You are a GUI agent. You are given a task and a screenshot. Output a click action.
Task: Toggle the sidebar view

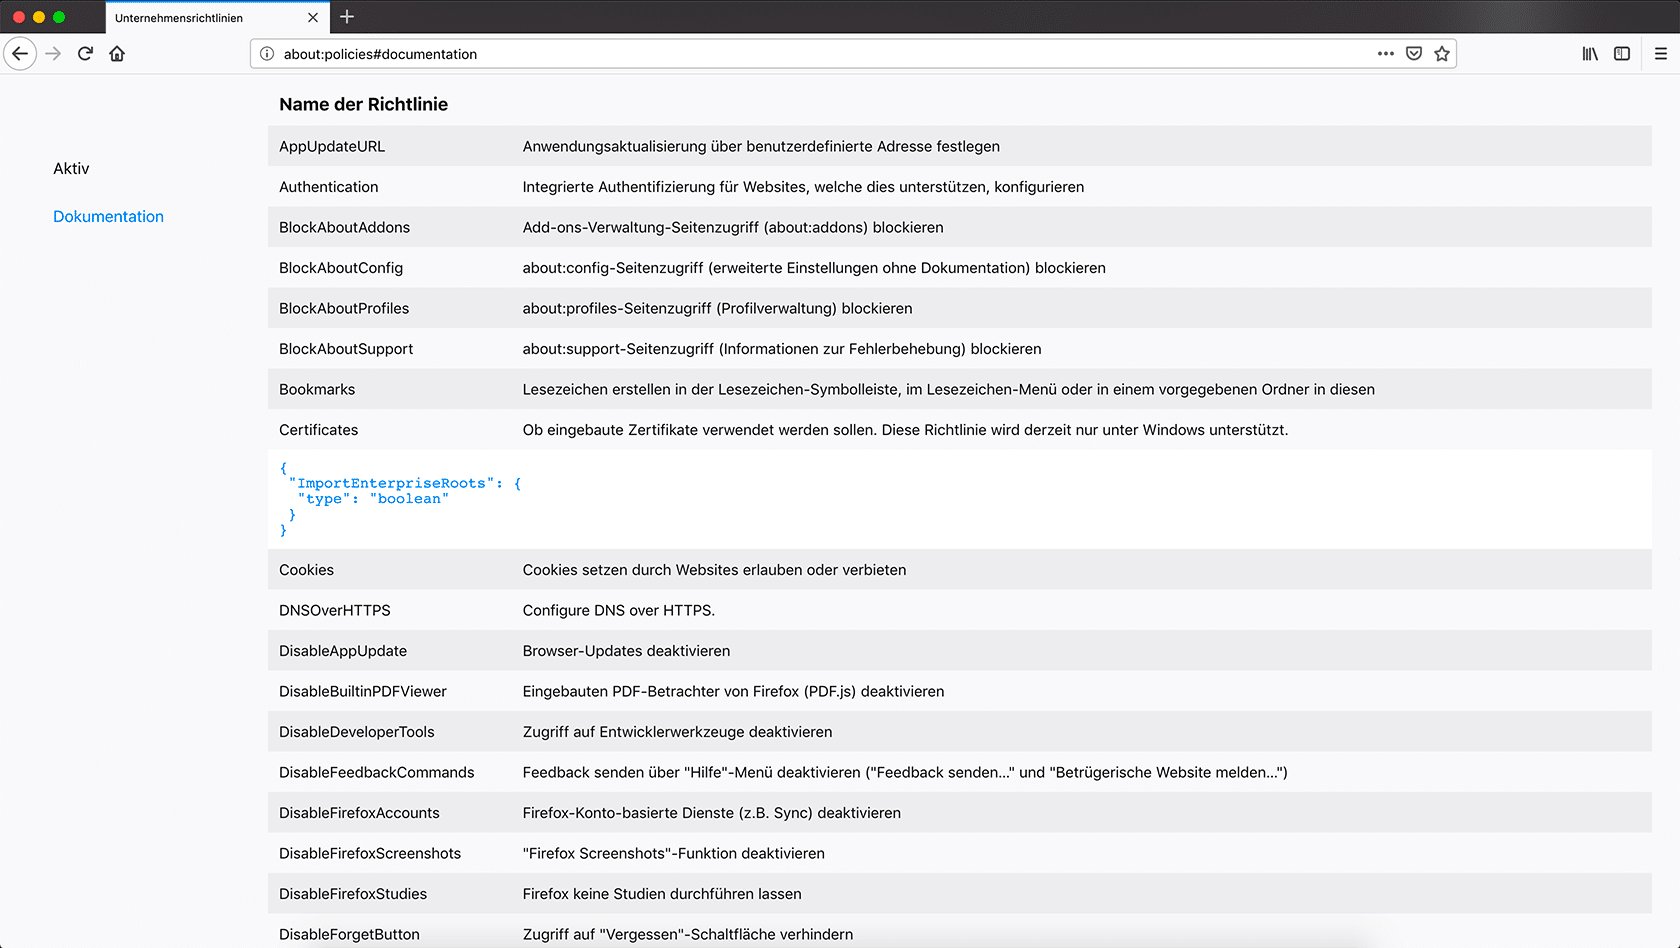click(1622, 54)
